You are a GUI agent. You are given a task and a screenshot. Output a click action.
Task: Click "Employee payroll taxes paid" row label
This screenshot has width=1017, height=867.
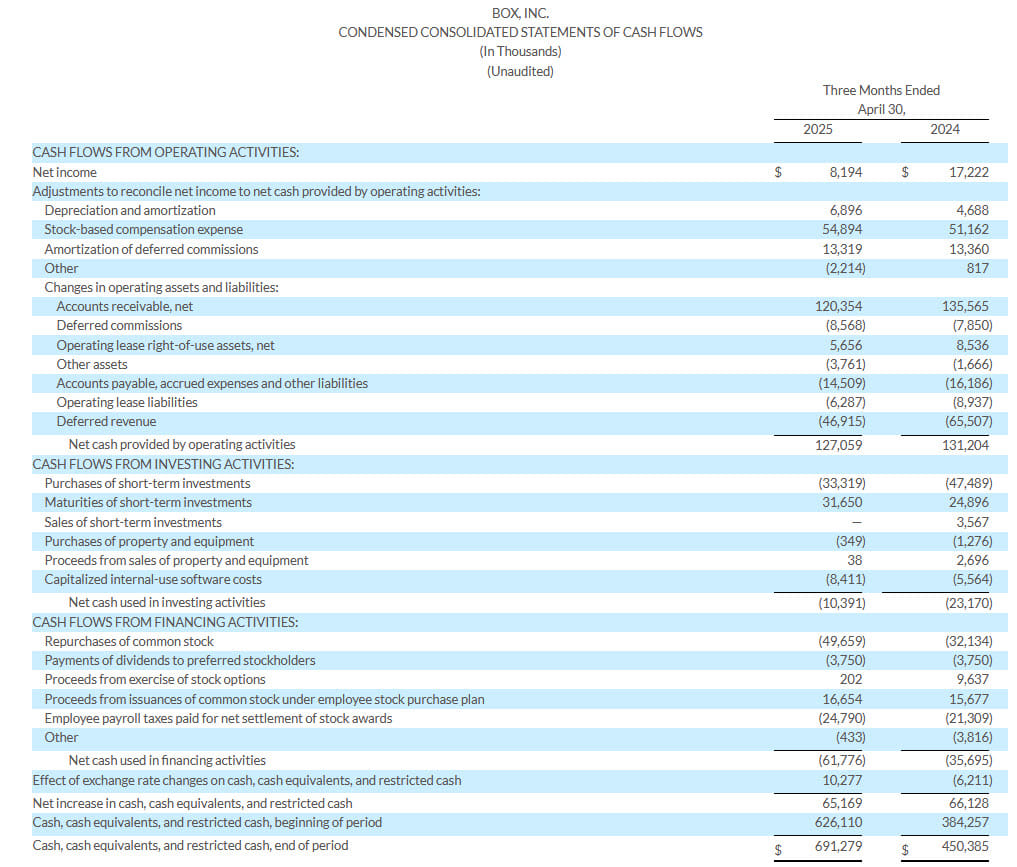coord(218,719)
